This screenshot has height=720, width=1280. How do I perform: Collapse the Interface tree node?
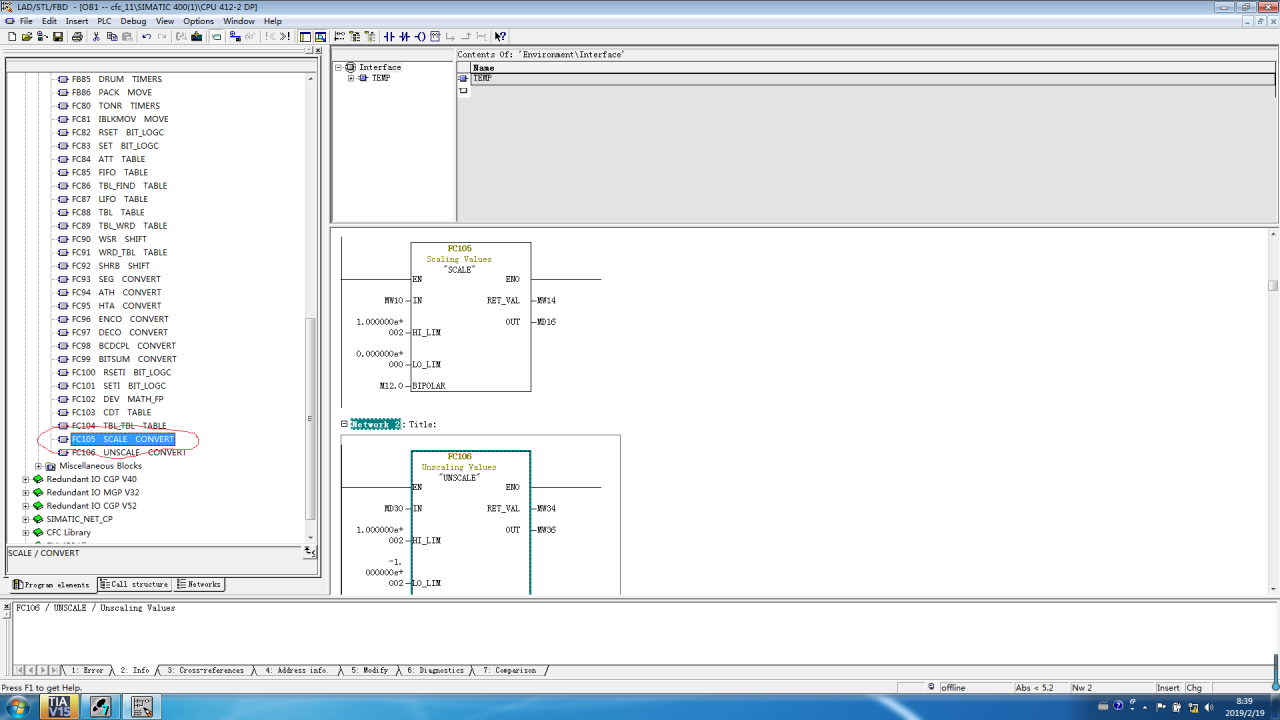(339, 67)
